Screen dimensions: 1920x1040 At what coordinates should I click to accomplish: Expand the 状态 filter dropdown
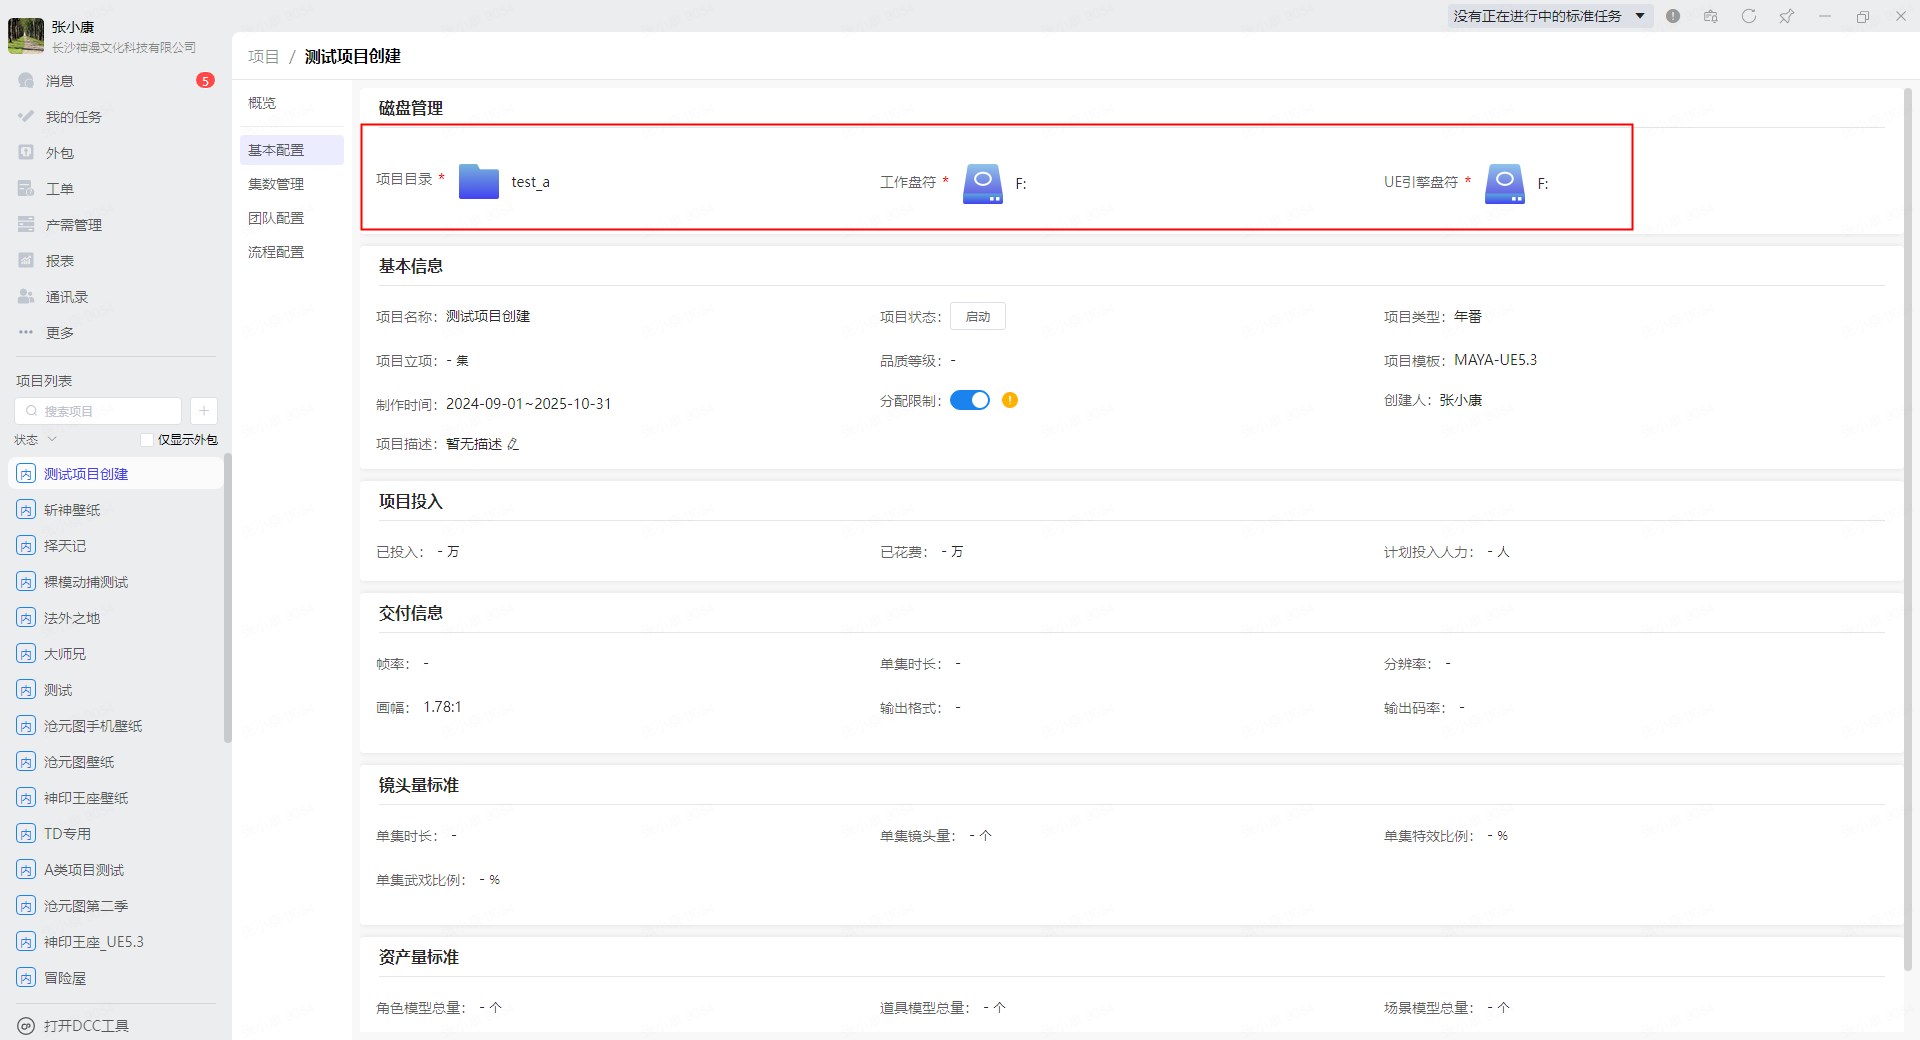[36, 440]
